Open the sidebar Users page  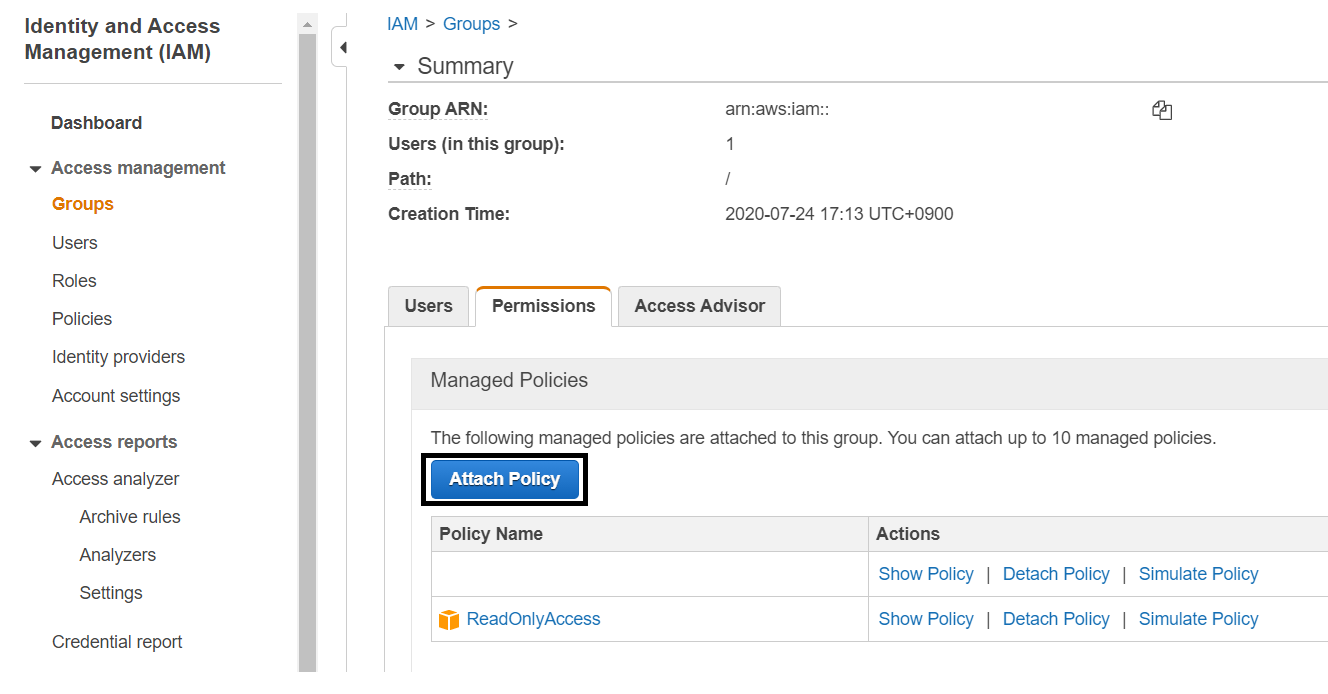[75, 243]
